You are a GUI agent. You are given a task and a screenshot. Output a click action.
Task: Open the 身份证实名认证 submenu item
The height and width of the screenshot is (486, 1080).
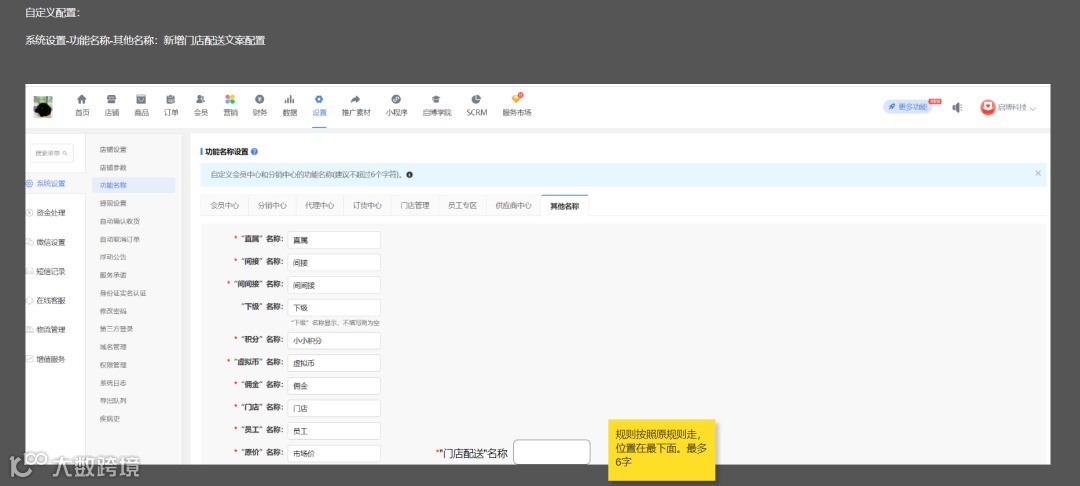click(x=123, y=293)
